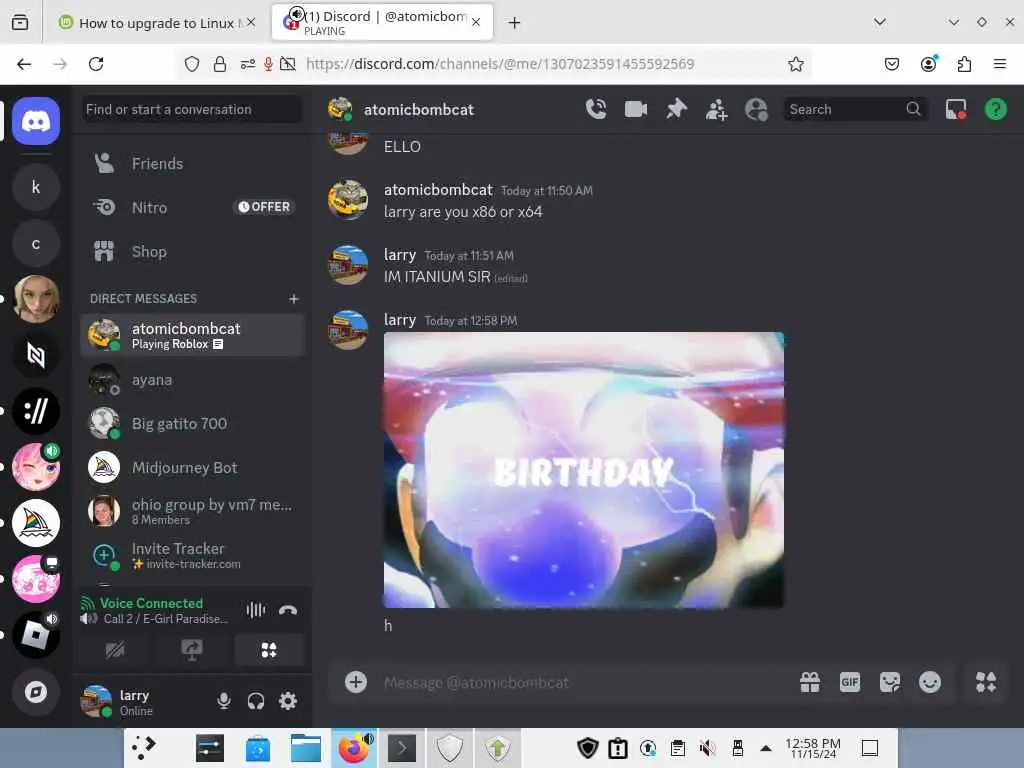Open Firefox application menu
The height and width of the screenshot is (768, 1024).
(999, 64)
